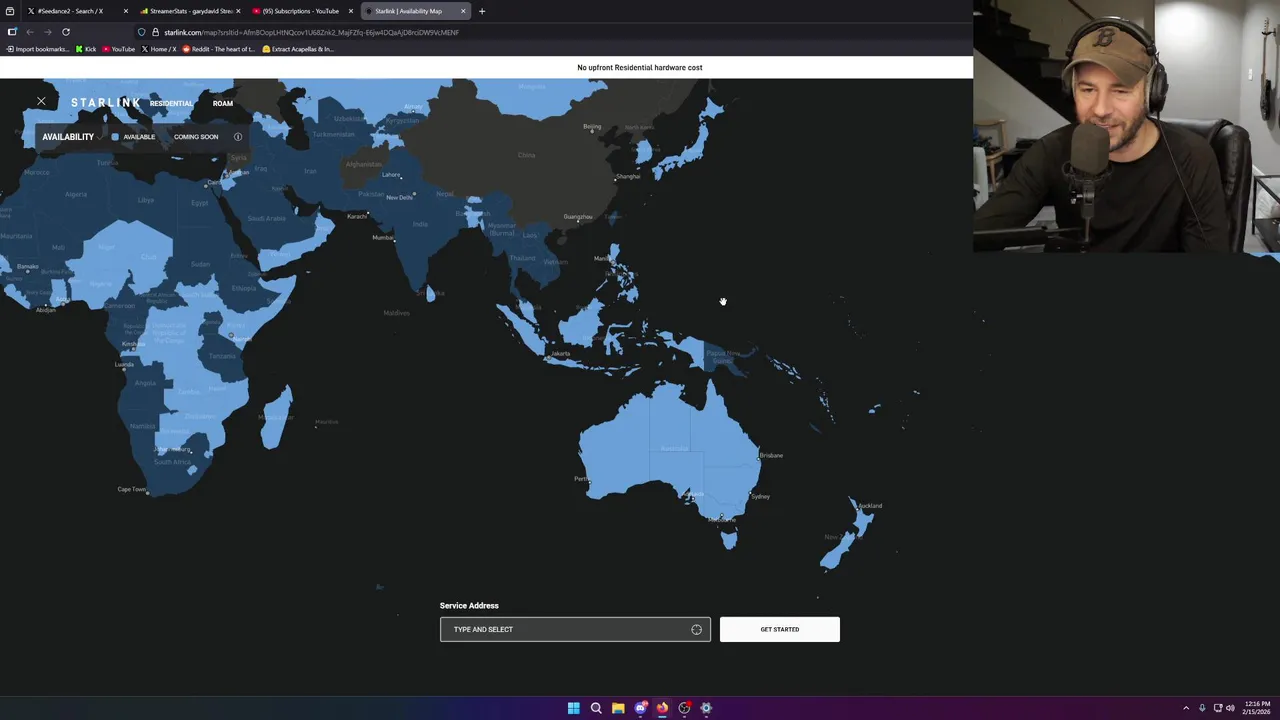Image resolution: width=1280 pixels, height=720 pixels.
Task: Click the Coming Soon legend label
Action: pyautogui.click(x=196, y=137)
